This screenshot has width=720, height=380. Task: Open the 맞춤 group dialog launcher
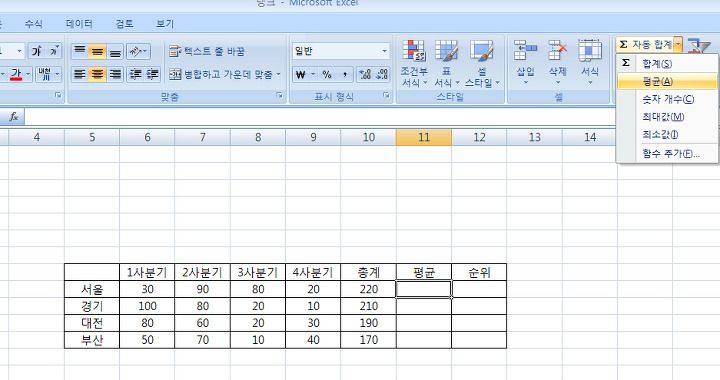pyautogui.click(x=279, y=95)
